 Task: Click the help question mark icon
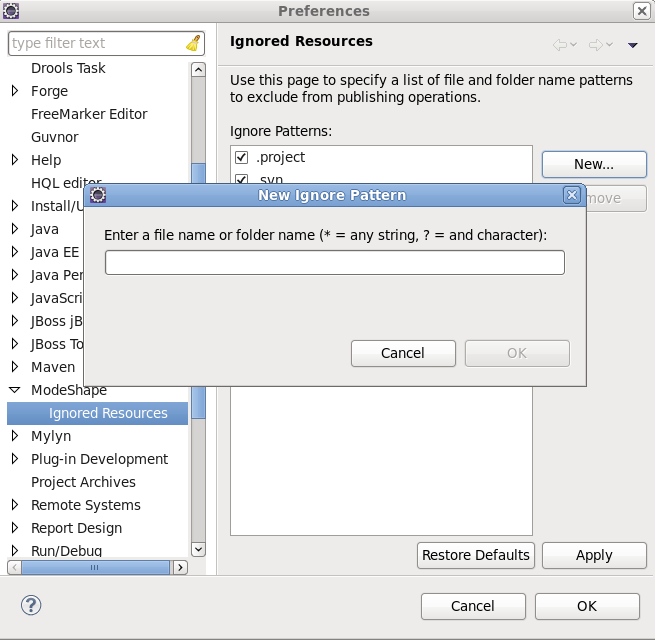pyautogui.click(x=32, y=605)
